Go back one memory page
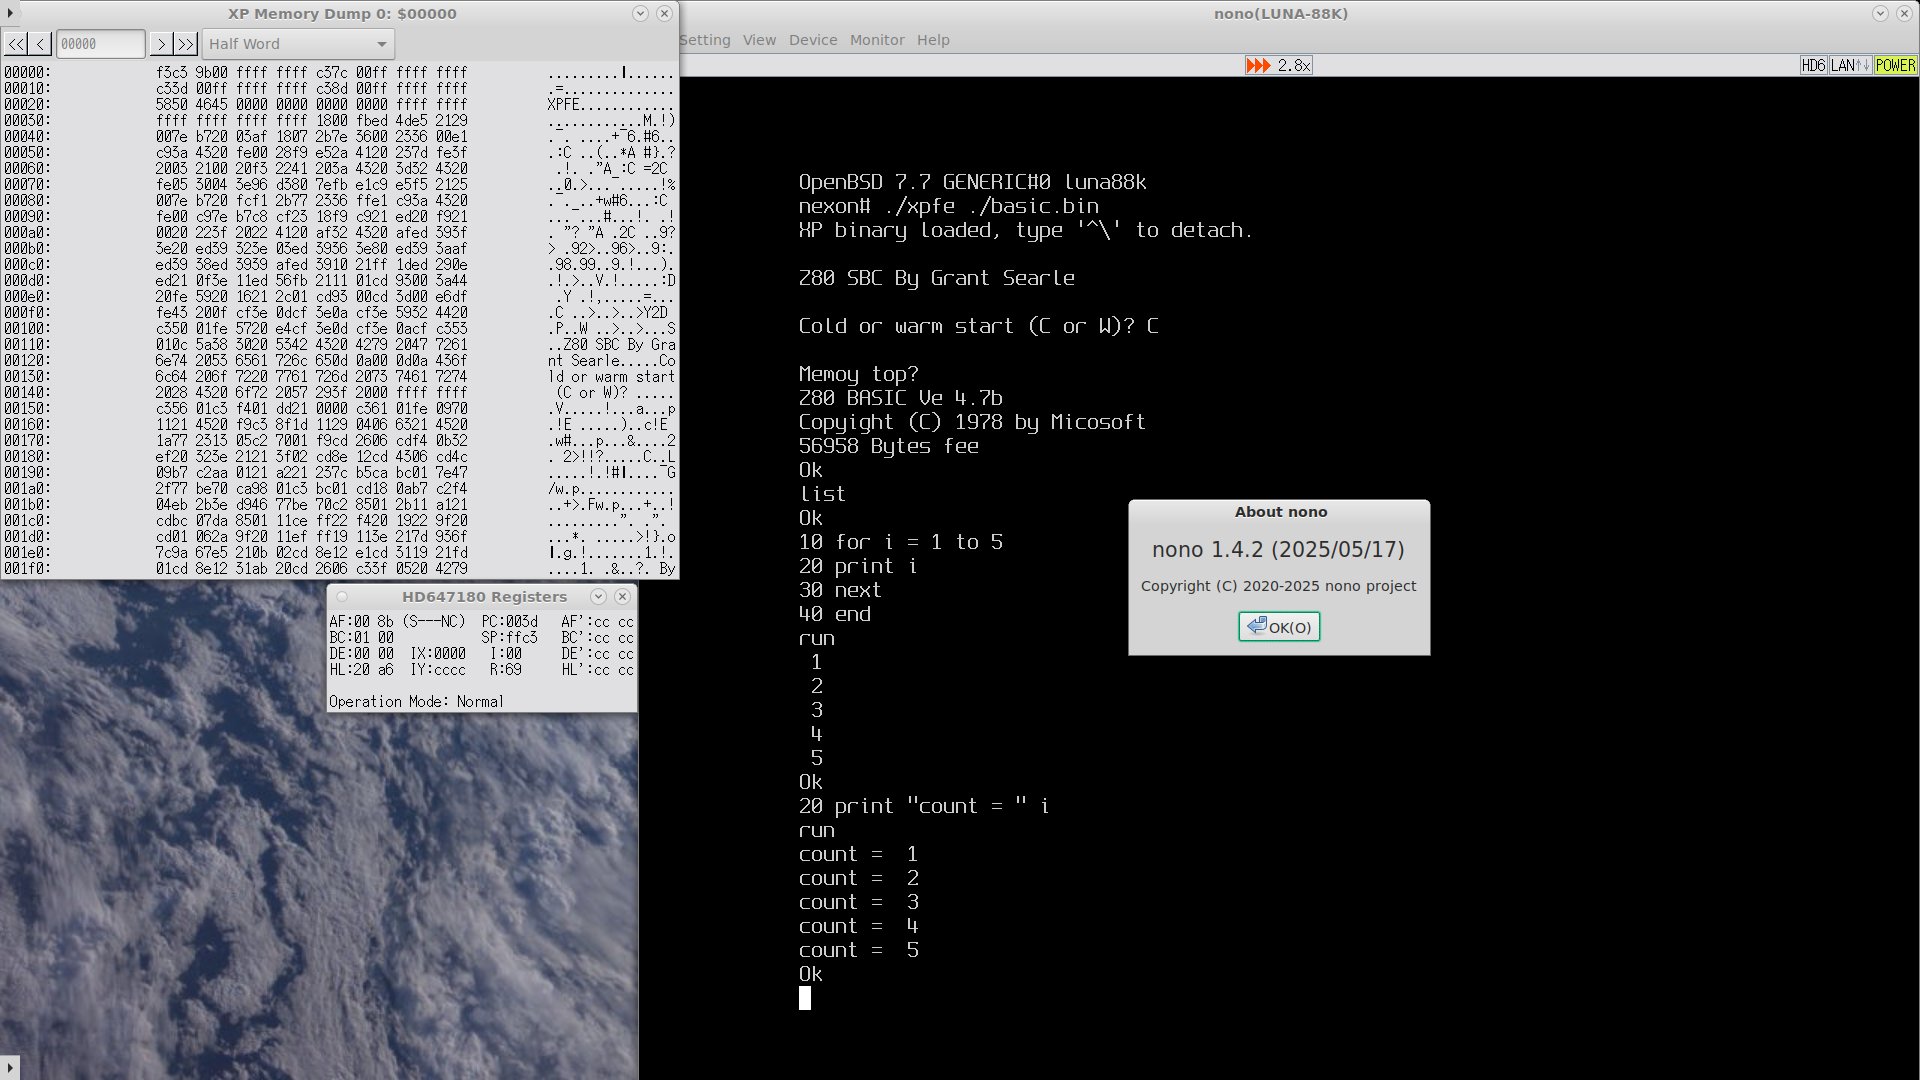The height and width of the screenshot is (1080, 1920). coord(40,44)
